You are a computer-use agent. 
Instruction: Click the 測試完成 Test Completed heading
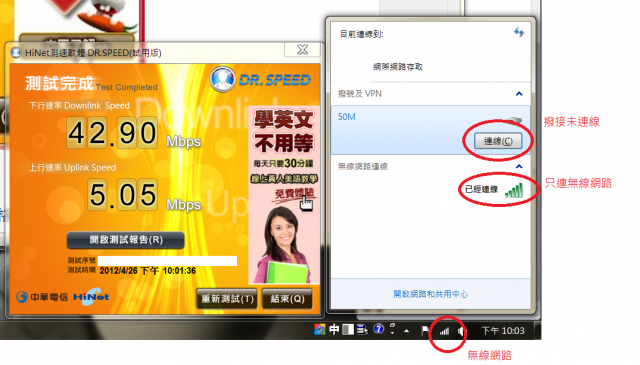point(91,84)
